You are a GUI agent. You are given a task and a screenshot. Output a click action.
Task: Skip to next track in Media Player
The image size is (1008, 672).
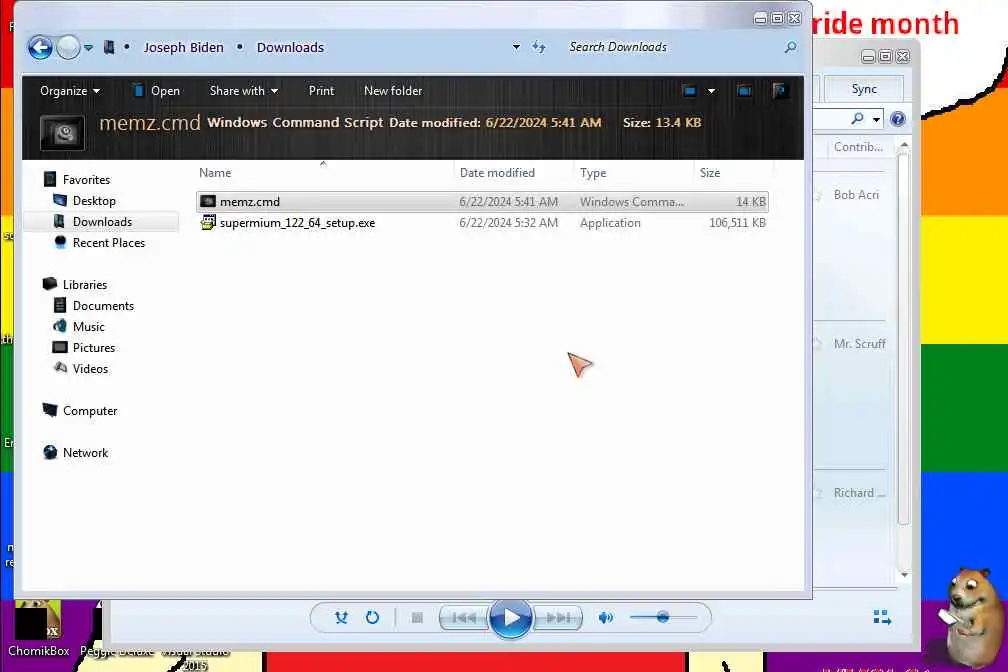558,618
